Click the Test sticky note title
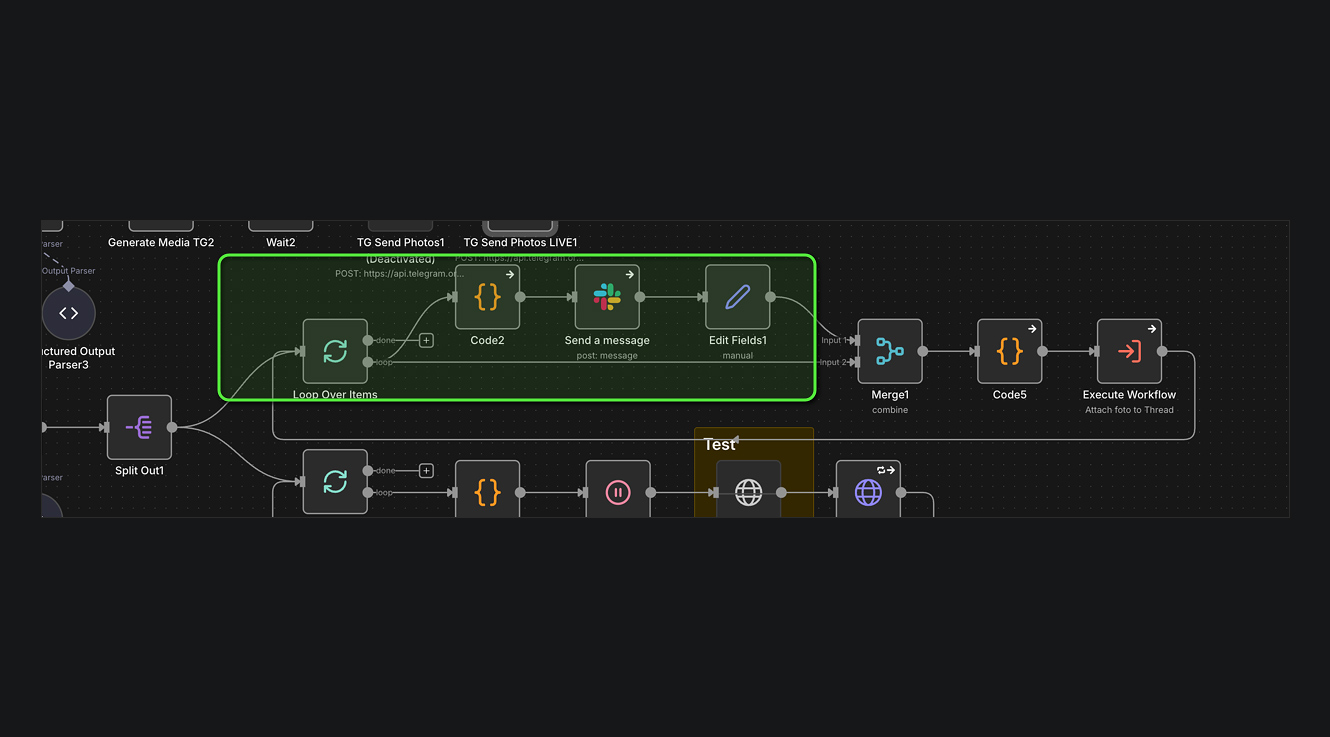 tap(719, 445)
